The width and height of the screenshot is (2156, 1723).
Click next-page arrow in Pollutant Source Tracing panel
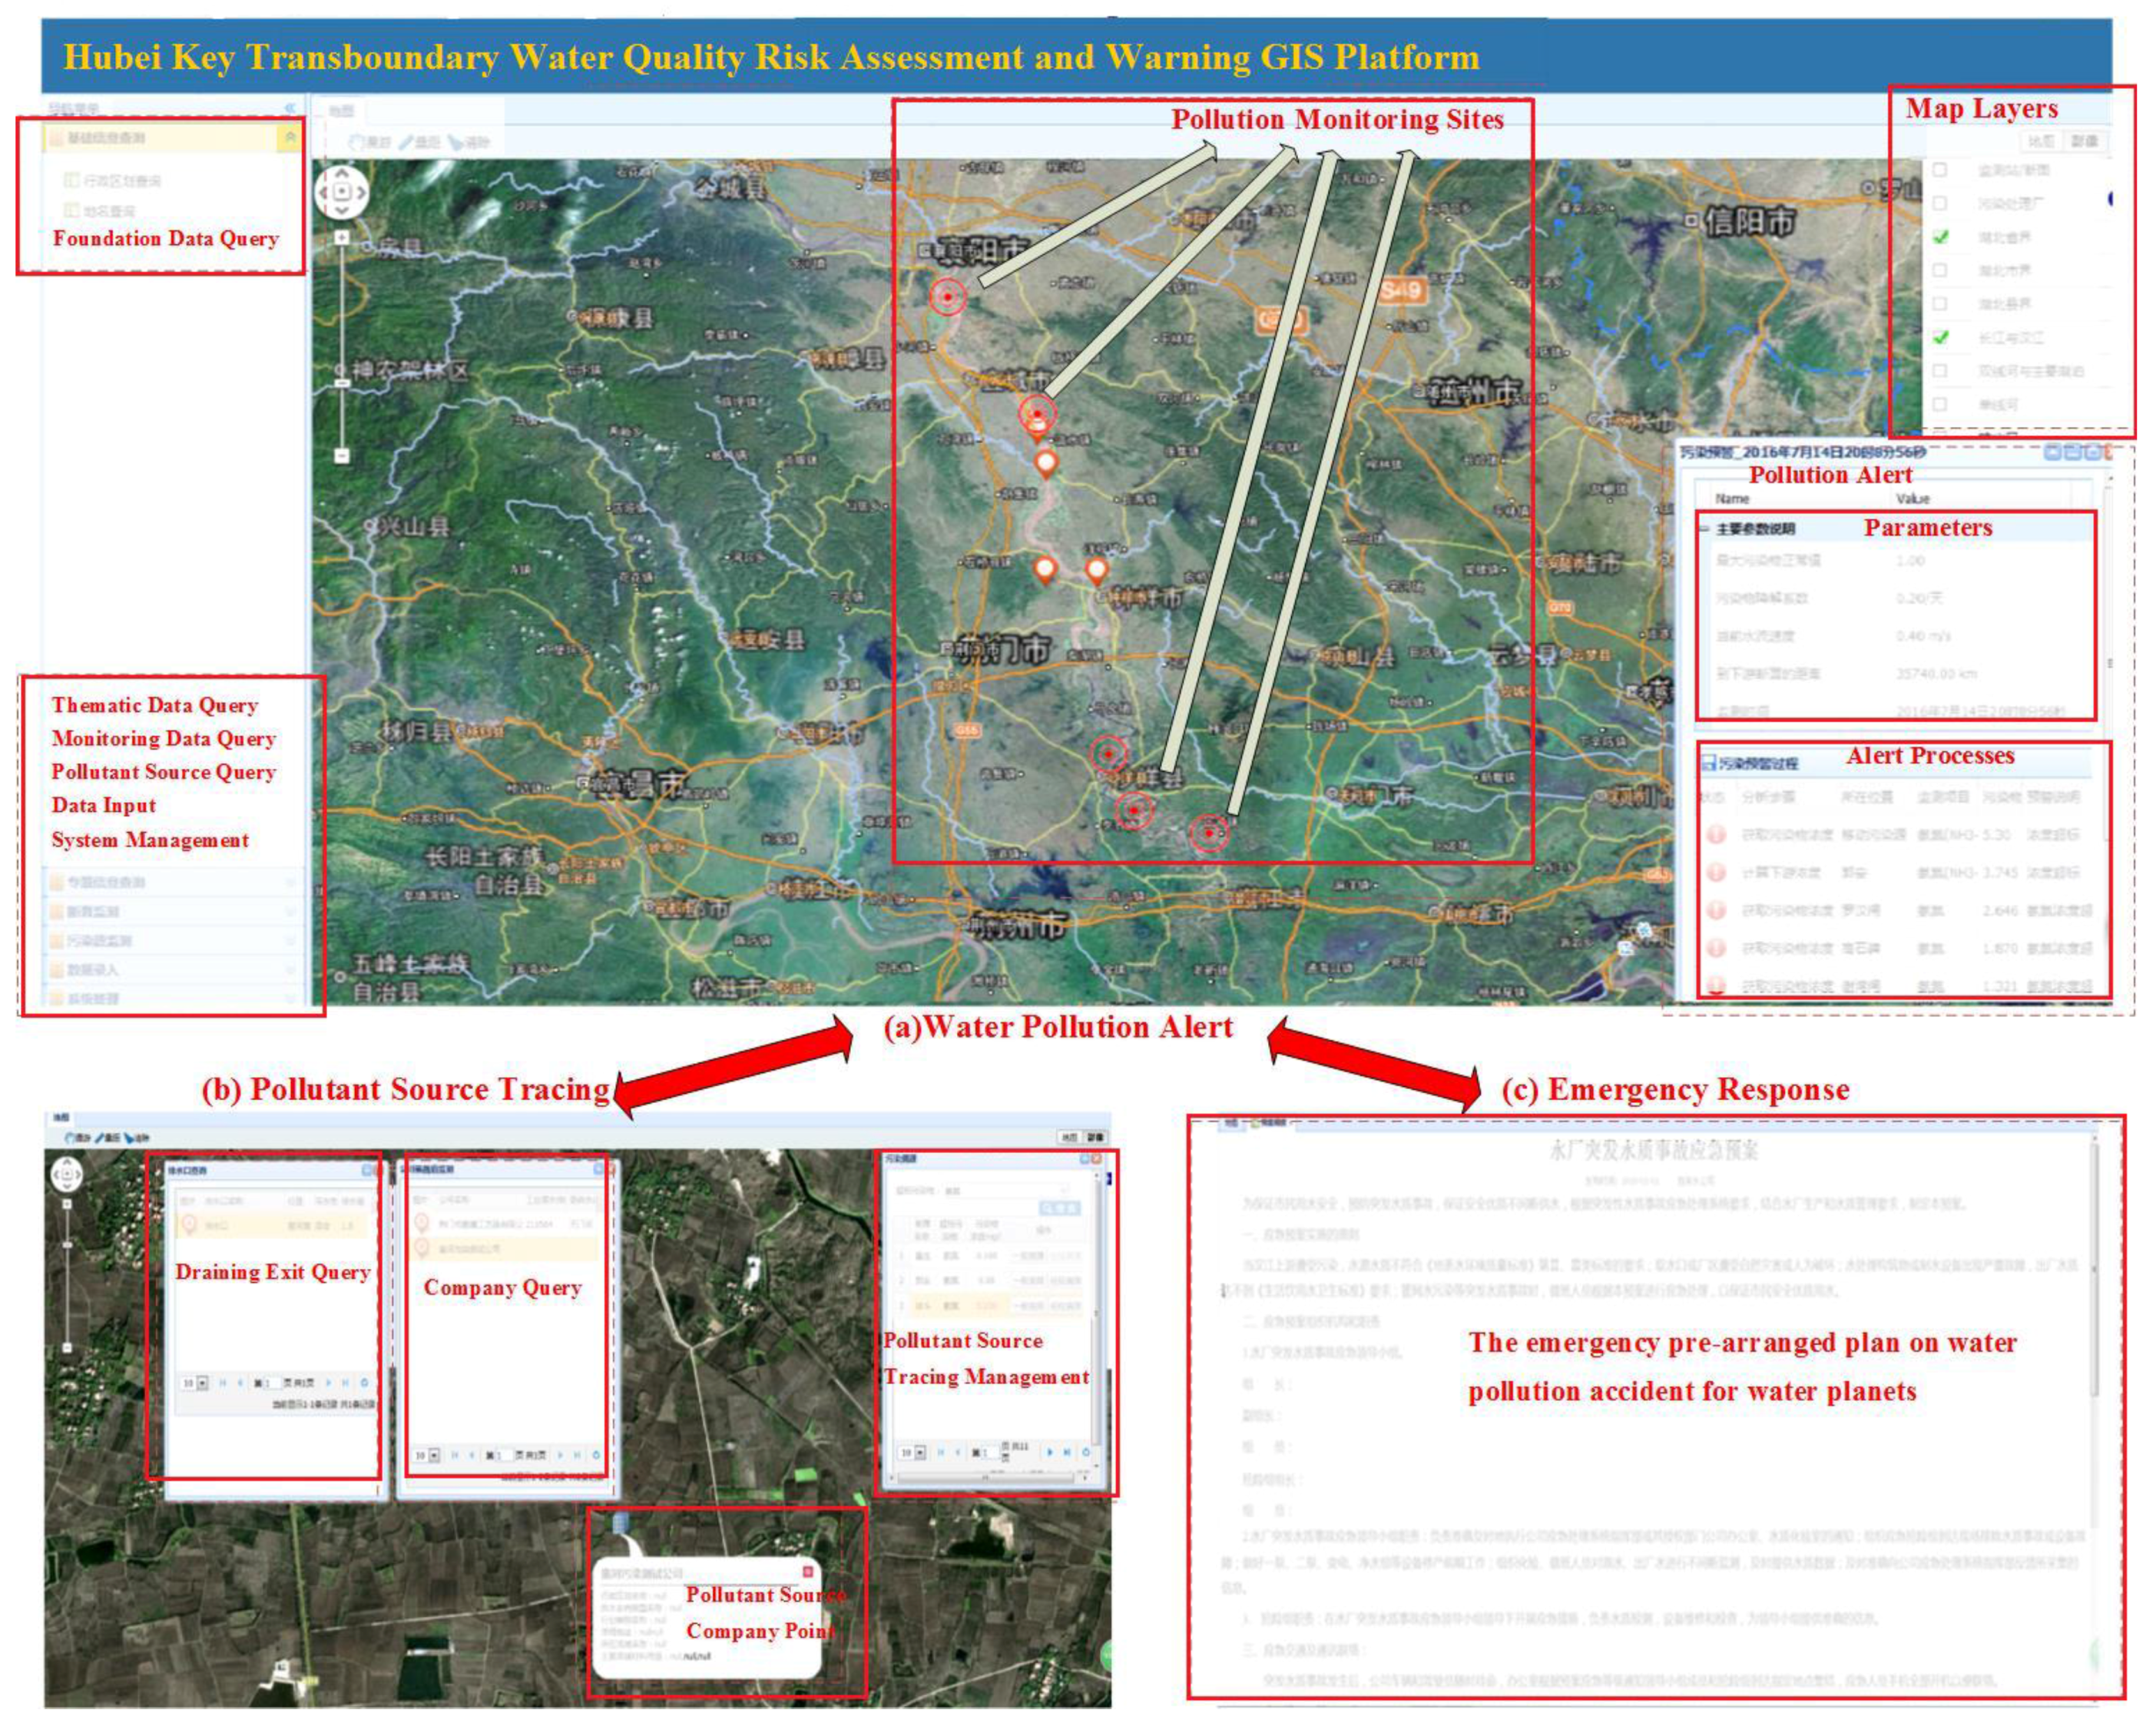[1050, 1452]
